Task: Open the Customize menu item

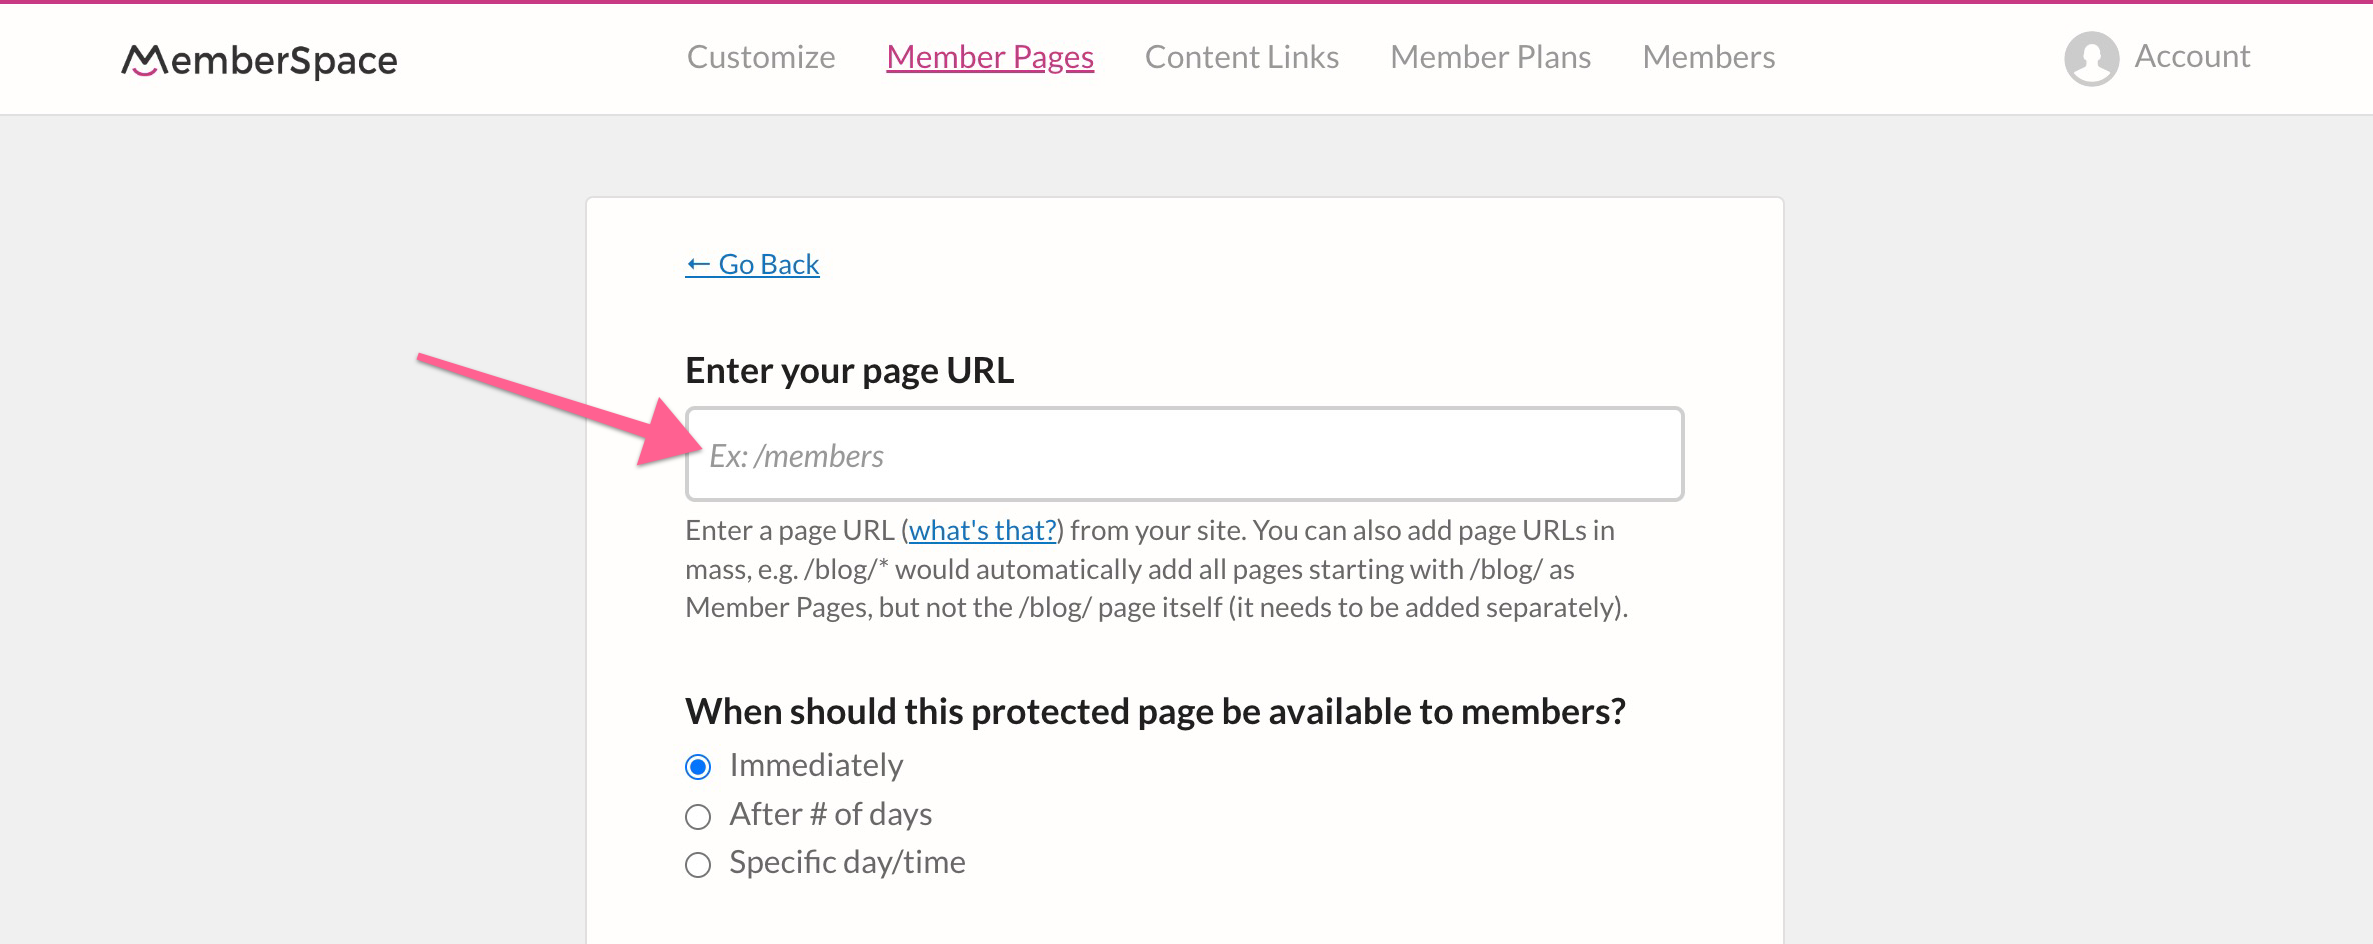Action: click(x=761, y=57)
